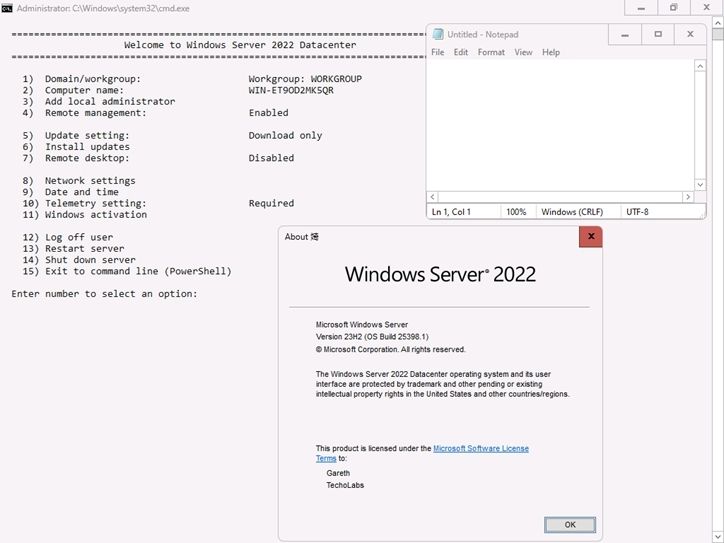Screen dimensions: 724x543
Task: Click cmd window scrollbar up arrow
Action: (x=718, y=22)
